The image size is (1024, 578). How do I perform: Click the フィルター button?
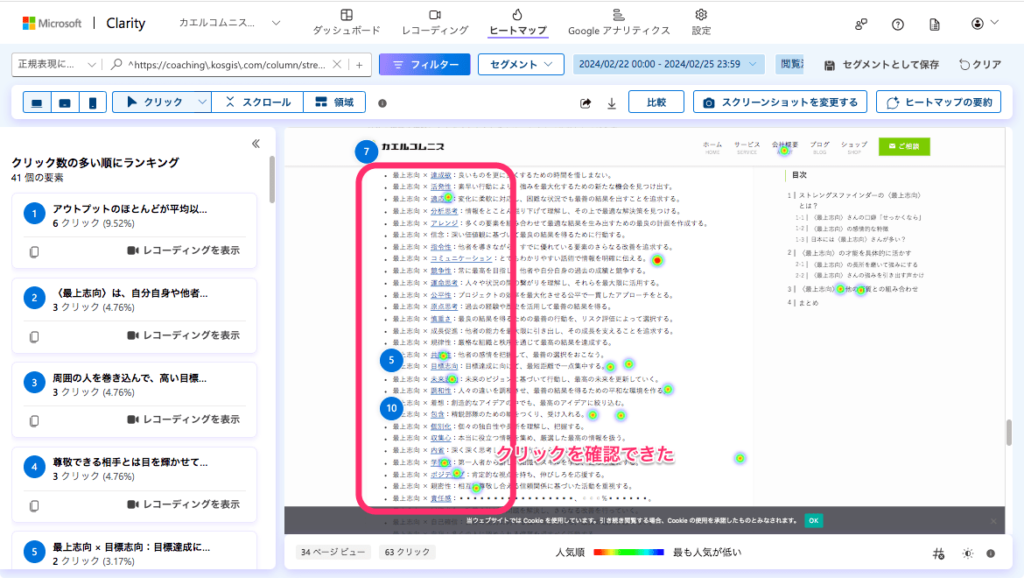click(x=424, y=64)
